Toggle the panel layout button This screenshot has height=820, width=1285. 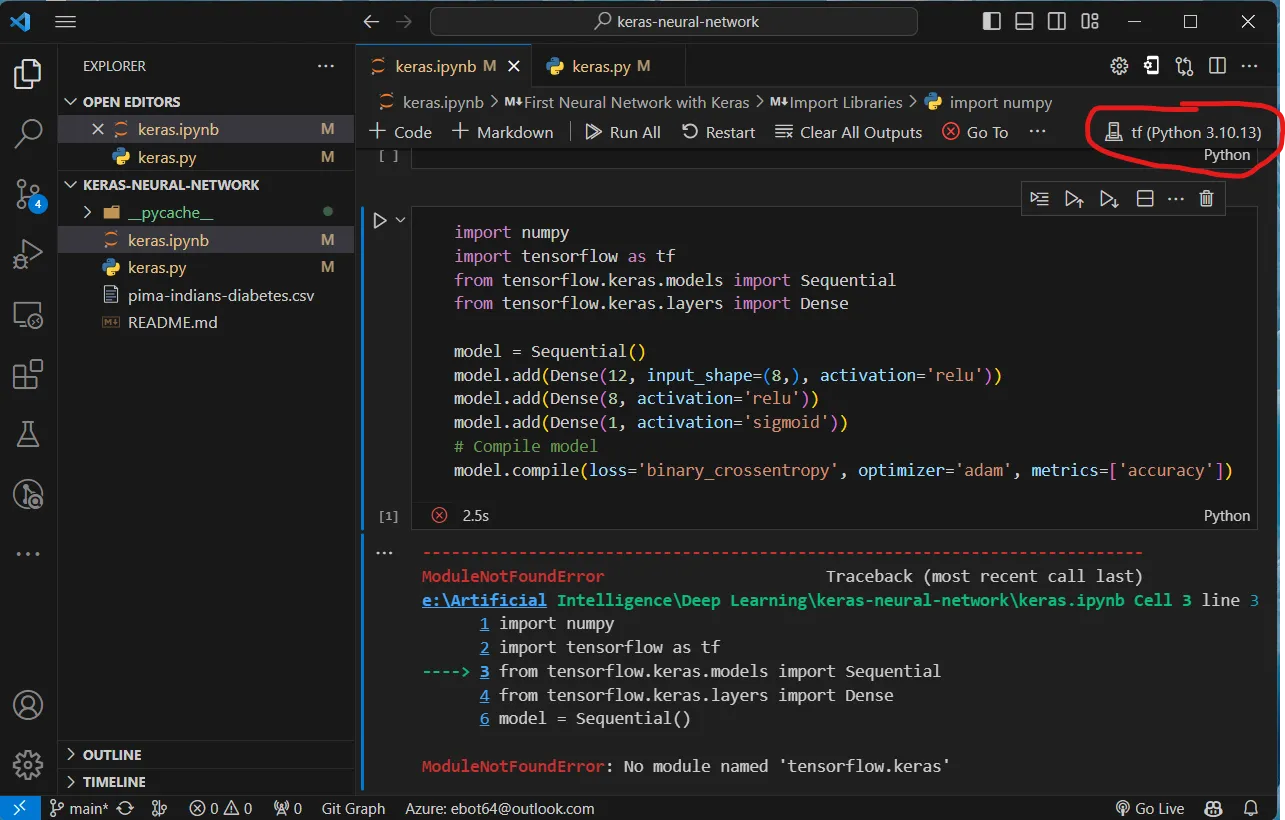(x=1024, y=21)
